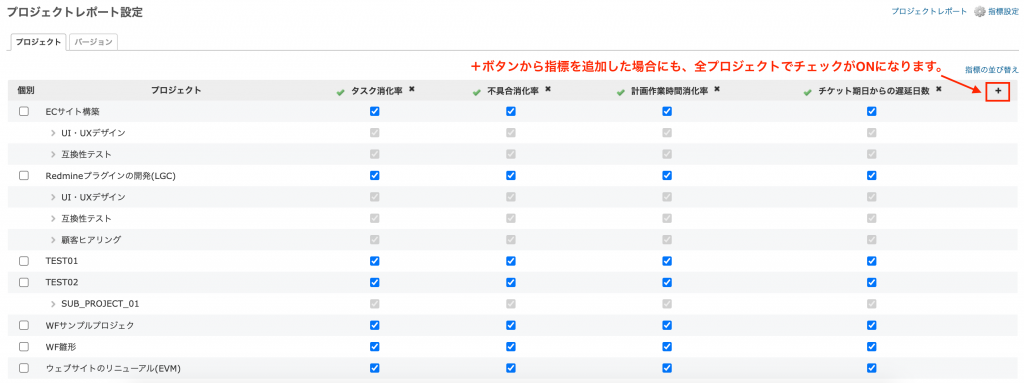The image size is (1024, 383).
Task: Remove 計画作業時間消化率 column with its x icon
Action: tap(717, 89)
